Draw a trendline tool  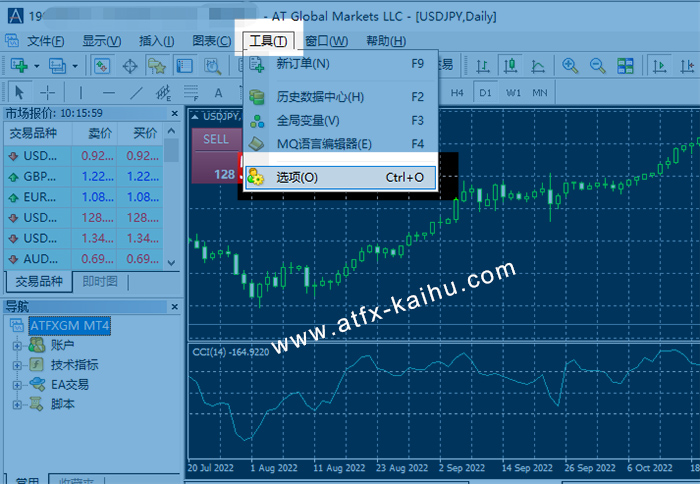pyautogui.click(x=136, y=93)
